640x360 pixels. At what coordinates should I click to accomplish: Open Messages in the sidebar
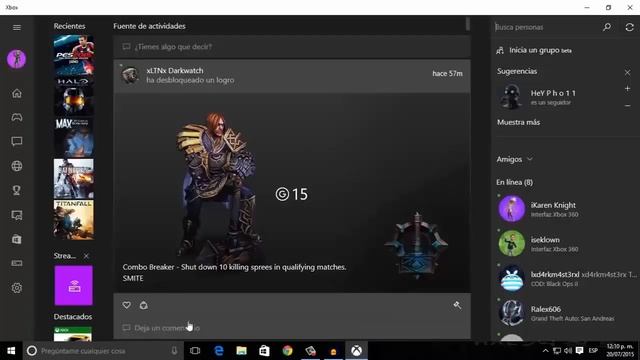(17, 142)
